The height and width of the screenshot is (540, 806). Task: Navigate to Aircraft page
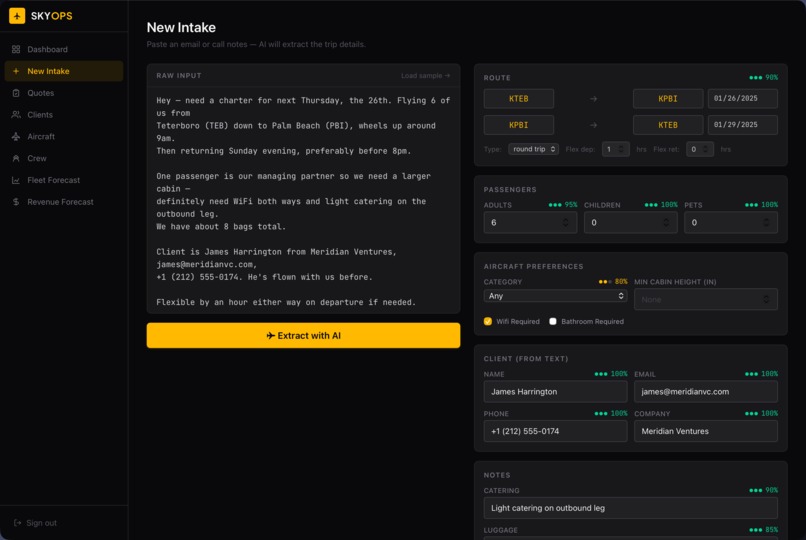click(x=64, y=137)
